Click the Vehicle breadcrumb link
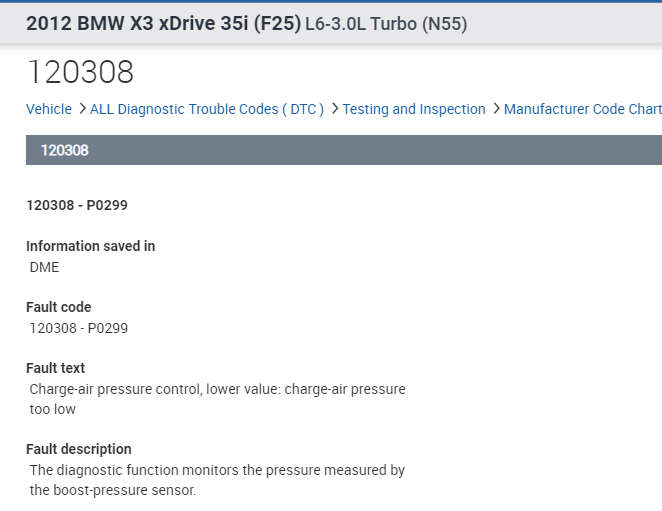662x511 pixels. click(49, 109)
